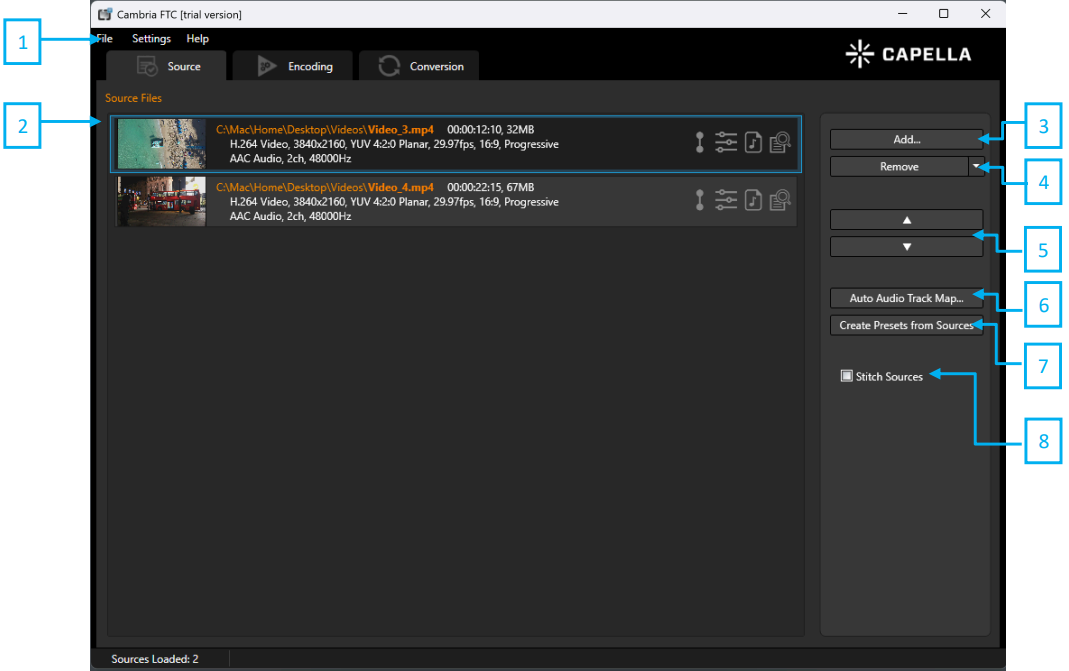Viewport: 1069px width, 671px height.
Task: Open audio settings for Video_3.mp4
Action: [x=753, y=142]
